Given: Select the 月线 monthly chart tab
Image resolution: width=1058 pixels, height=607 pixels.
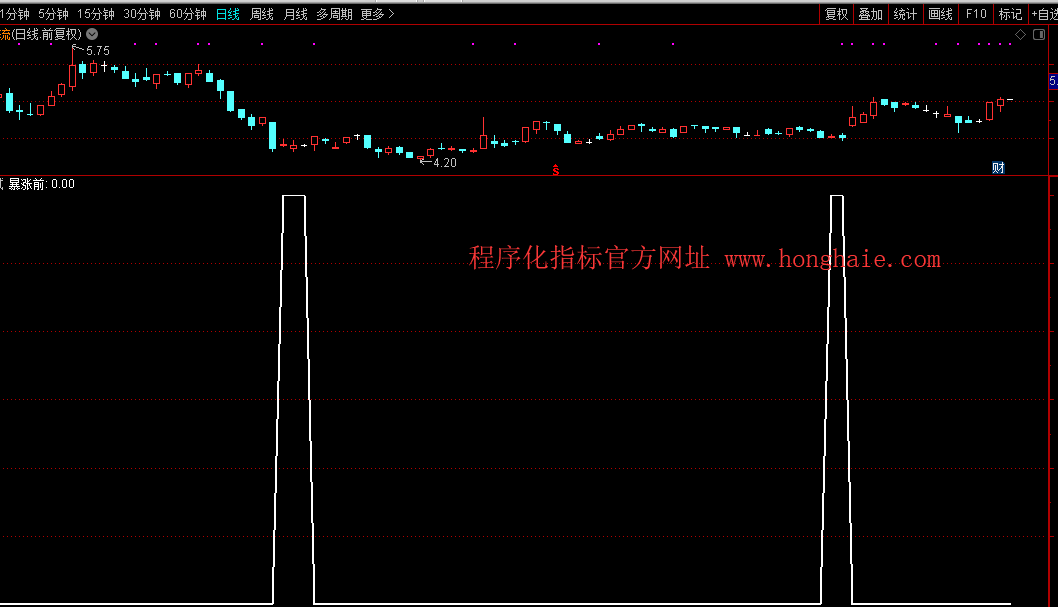Looking at the screenshot, I should coord(295,14).
